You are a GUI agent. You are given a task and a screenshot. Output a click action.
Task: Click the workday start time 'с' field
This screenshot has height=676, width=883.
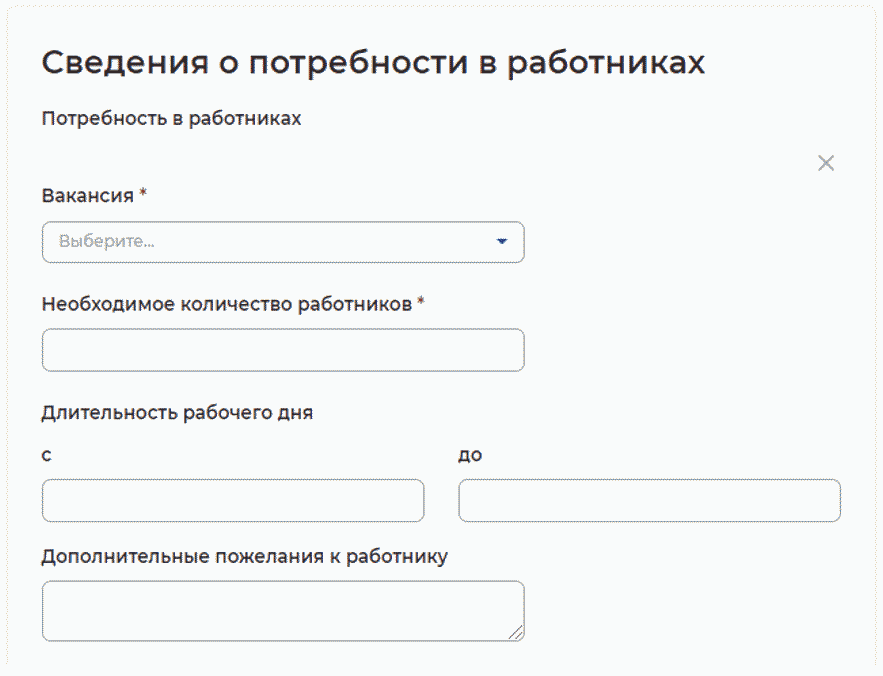click(x=233, y=500)
